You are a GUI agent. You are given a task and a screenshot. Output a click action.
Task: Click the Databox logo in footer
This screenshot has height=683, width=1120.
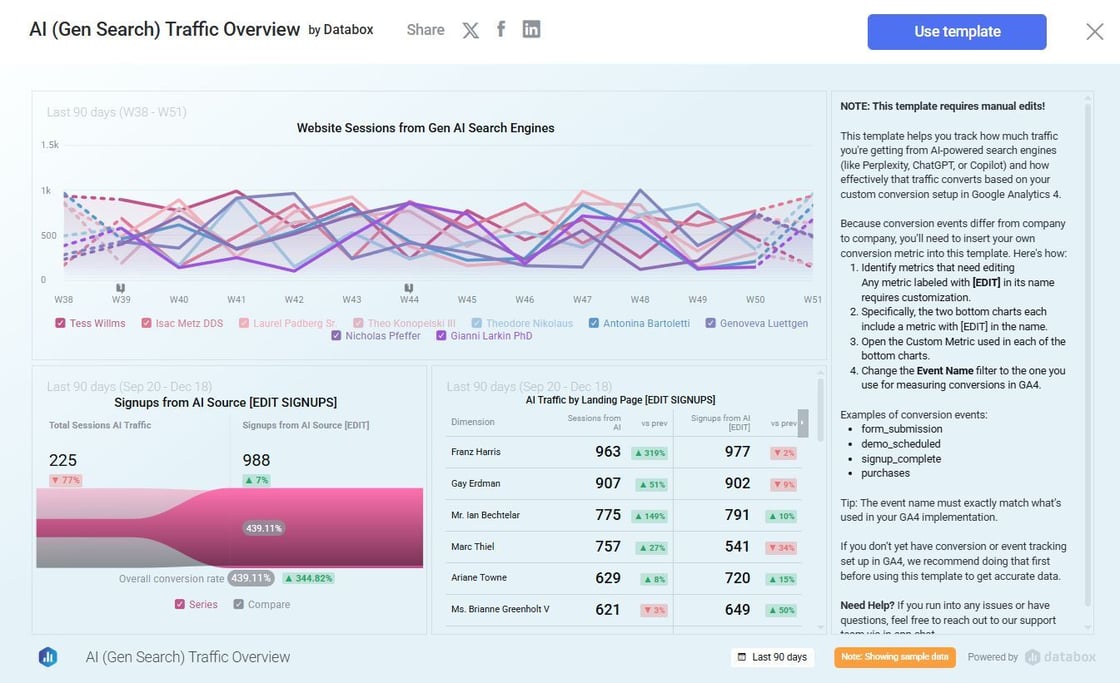48,657
